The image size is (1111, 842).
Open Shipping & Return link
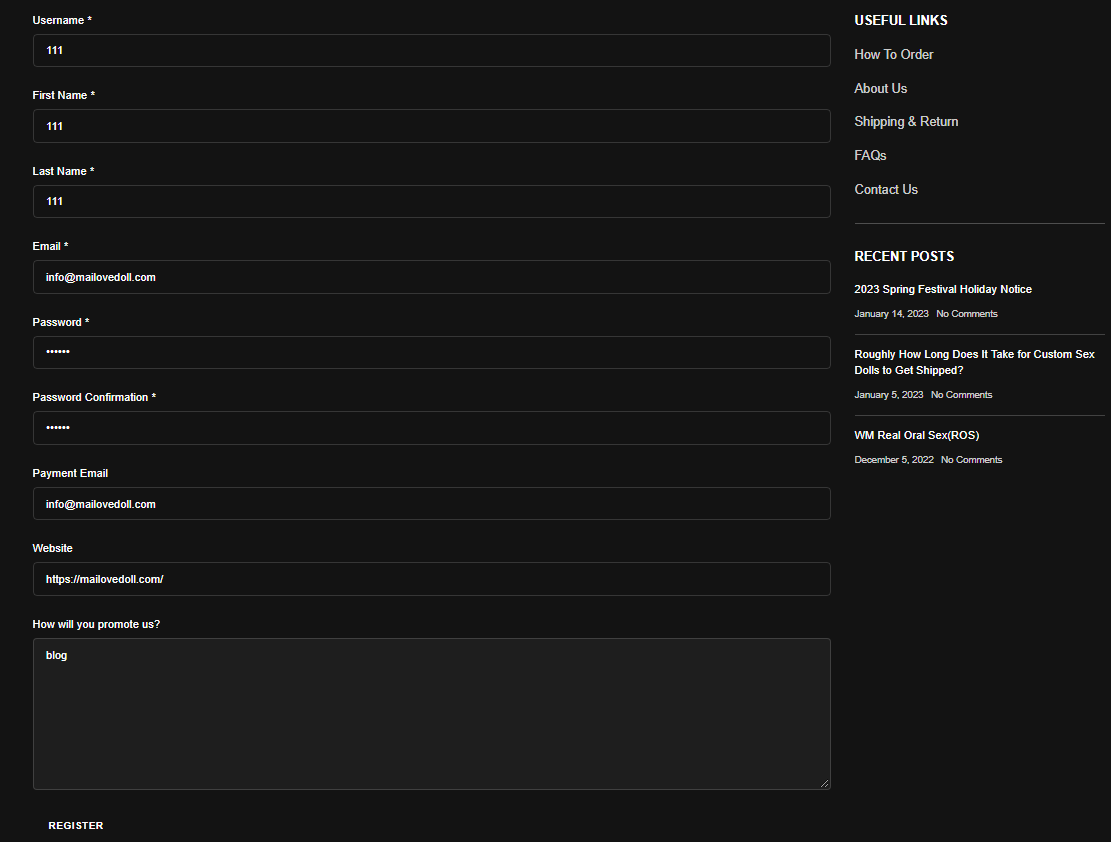tap(906, 122)
